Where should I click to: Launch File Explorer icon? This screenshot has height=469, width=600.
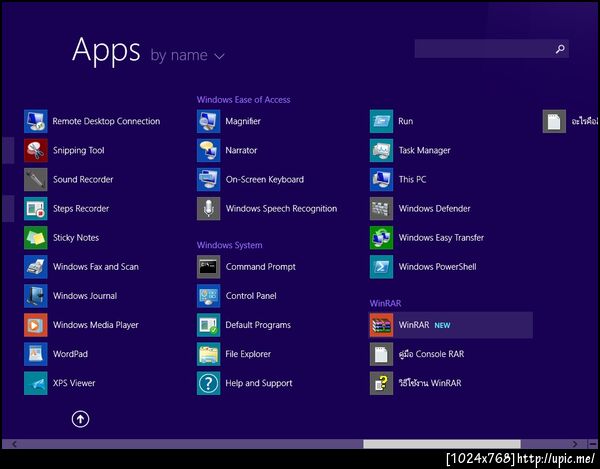pyautogui.click(x=209, y=354)
